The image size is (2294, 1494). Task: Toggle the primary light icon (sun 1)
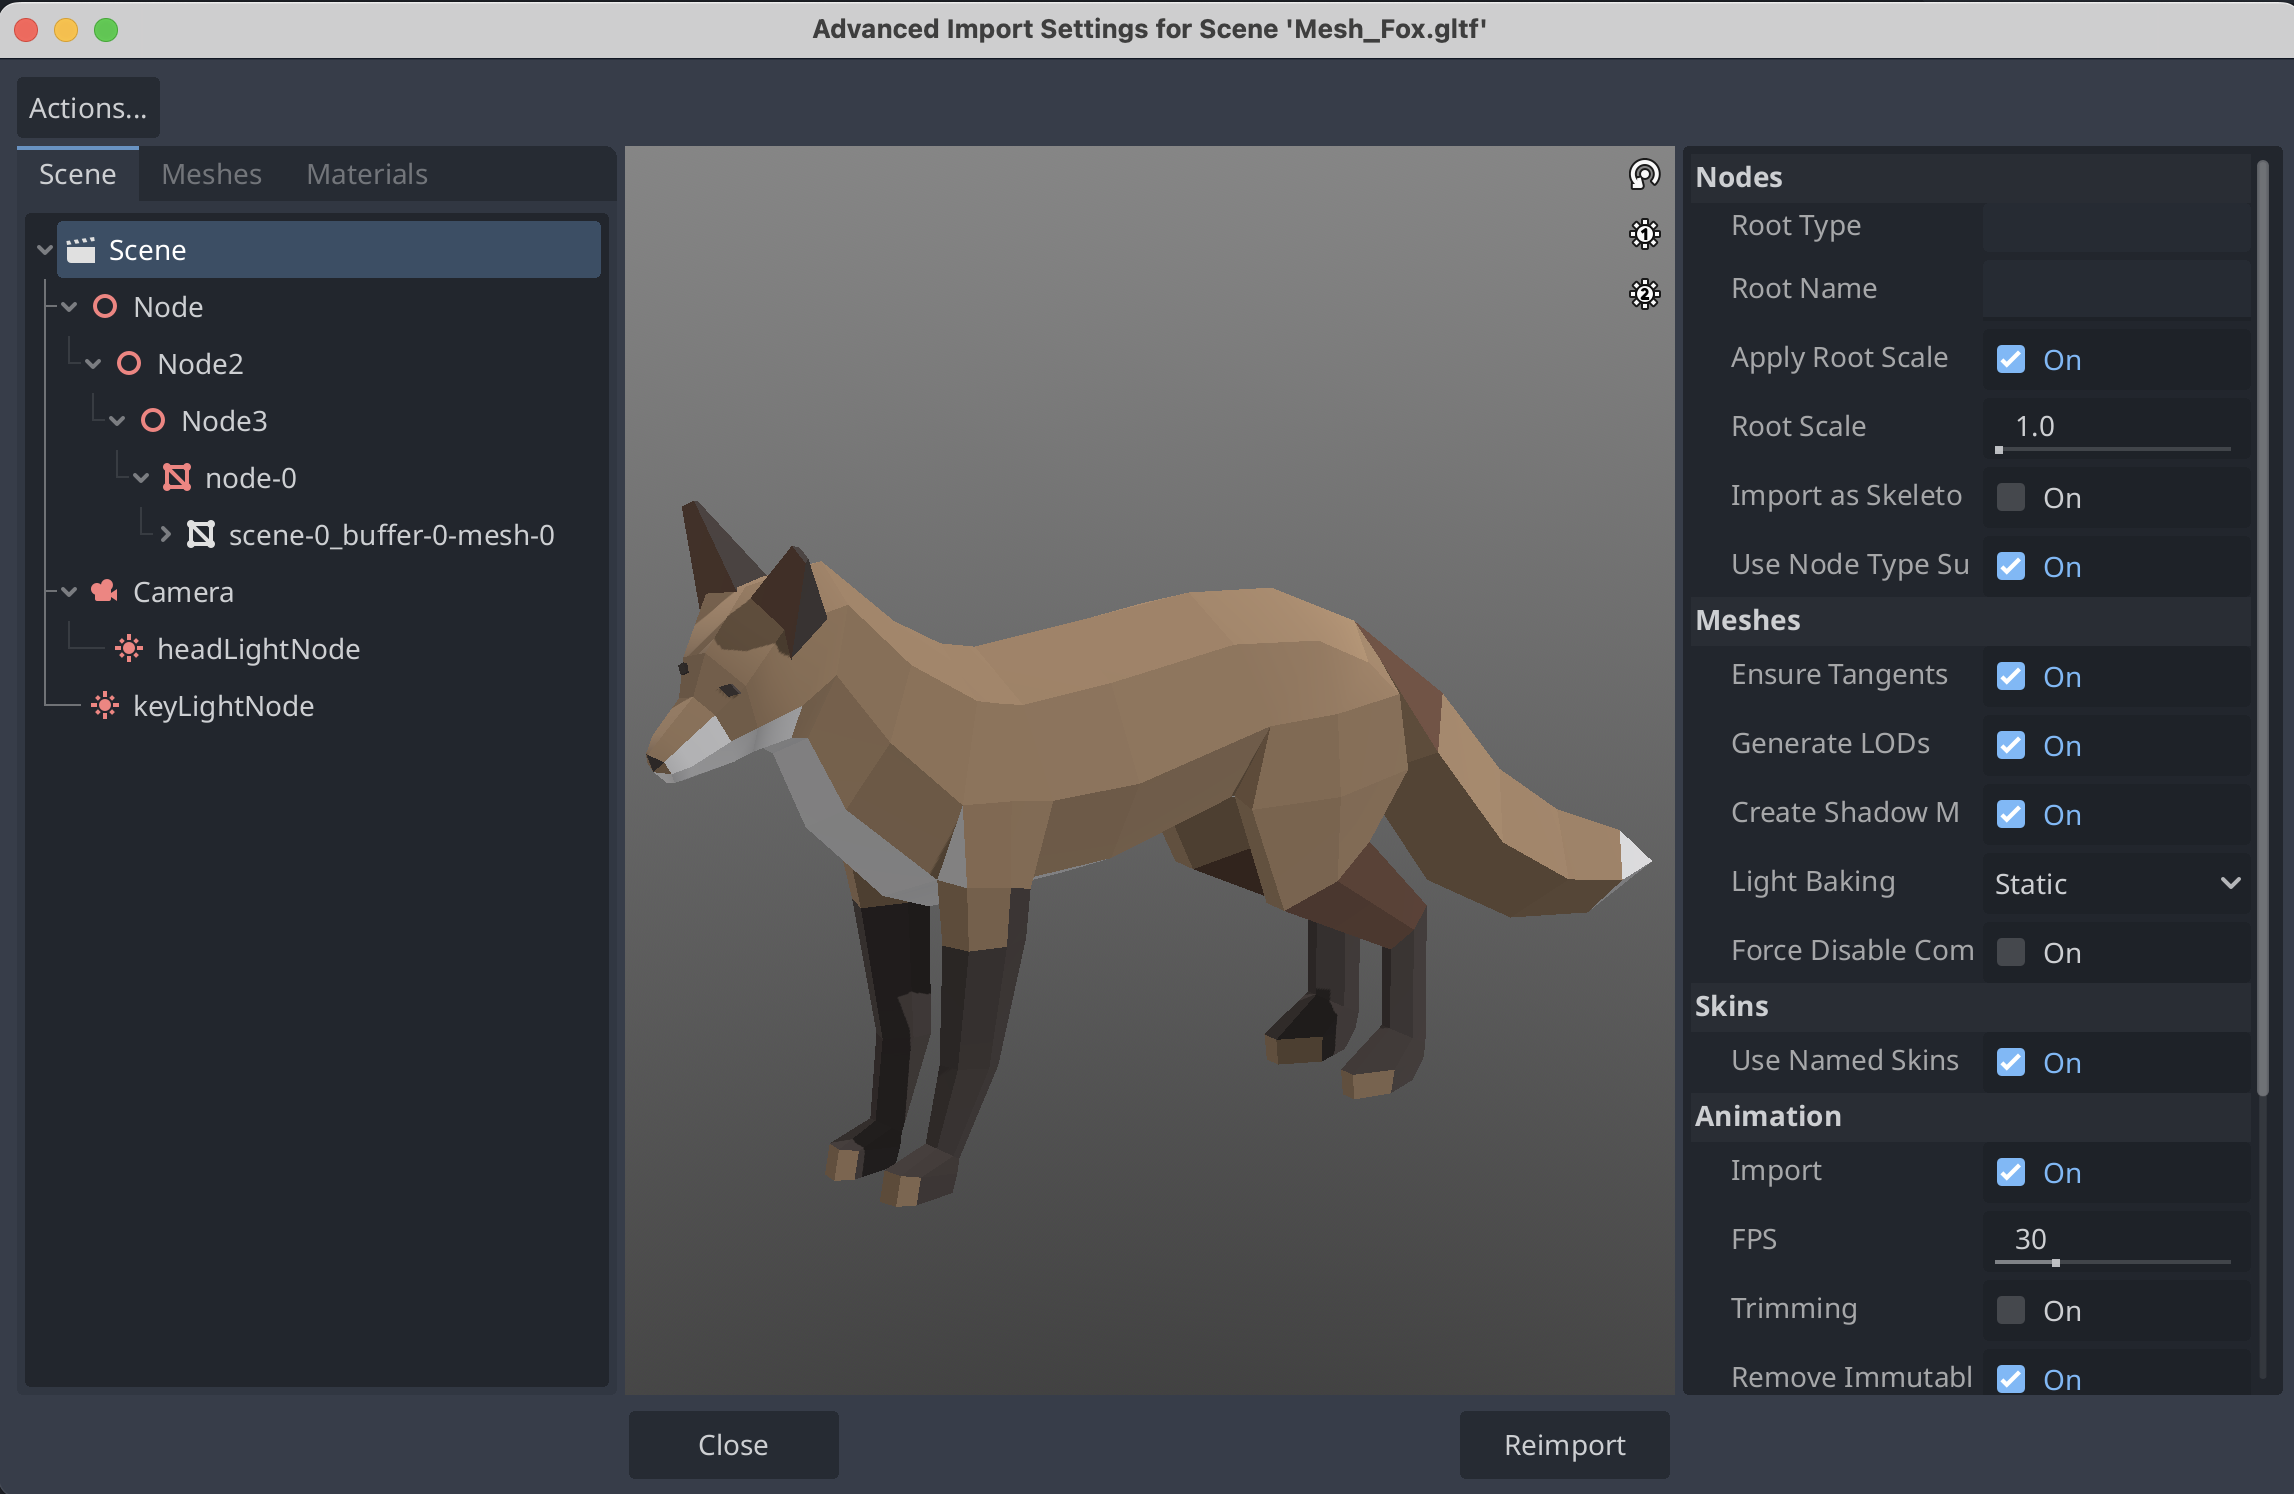[1644, 234]
